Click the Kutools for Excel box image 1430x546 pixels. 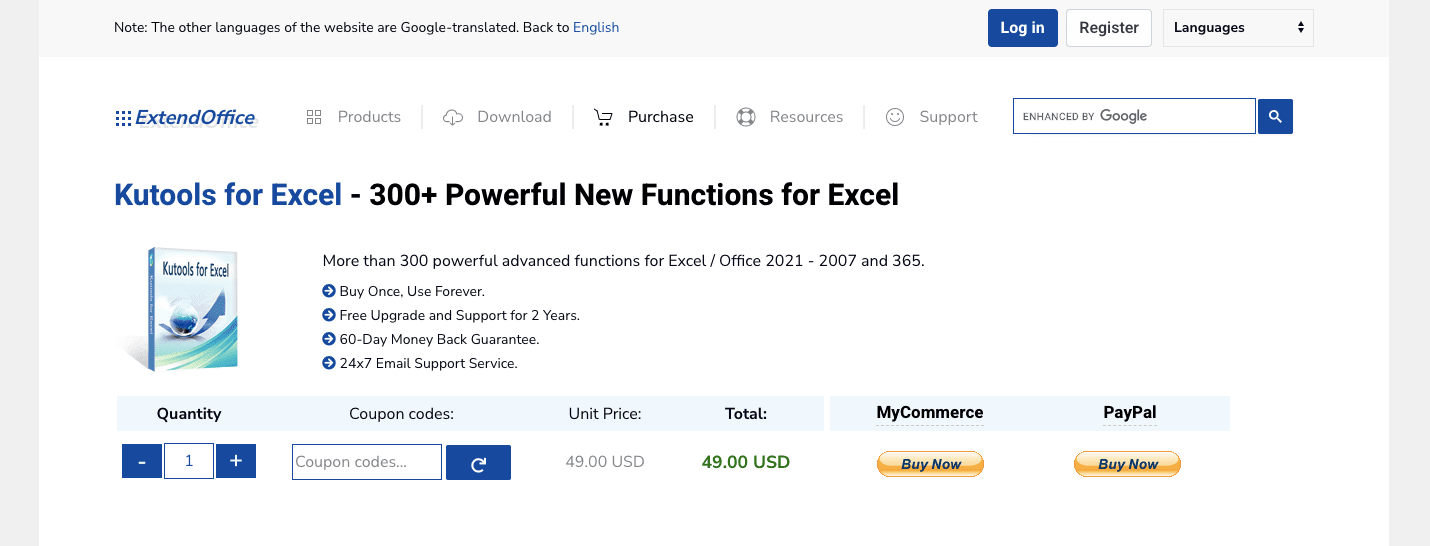point(183,309)
